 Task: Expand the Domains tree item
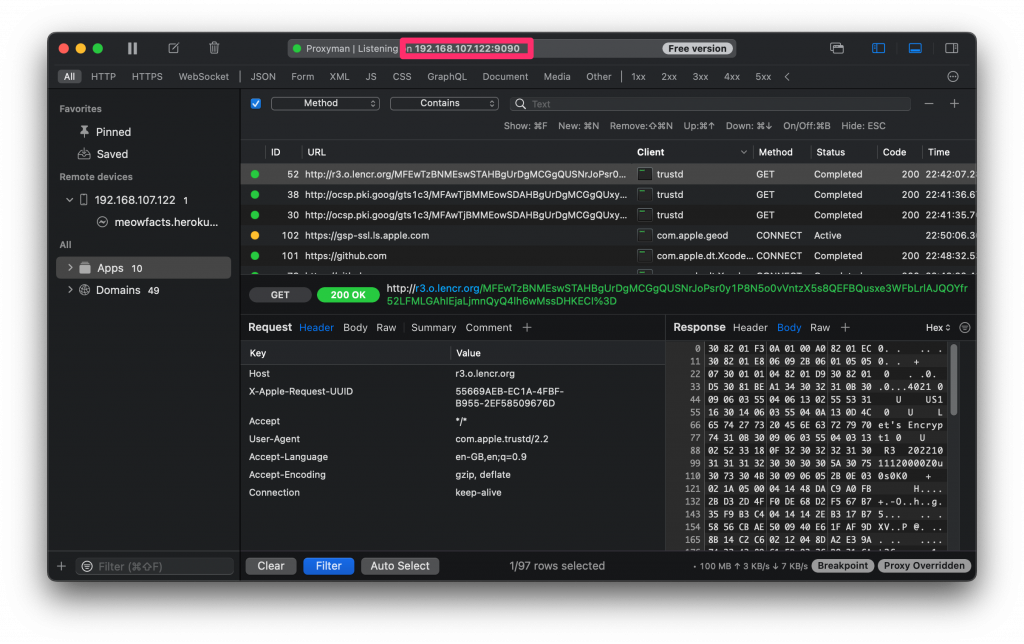click(x=70, y=290)
